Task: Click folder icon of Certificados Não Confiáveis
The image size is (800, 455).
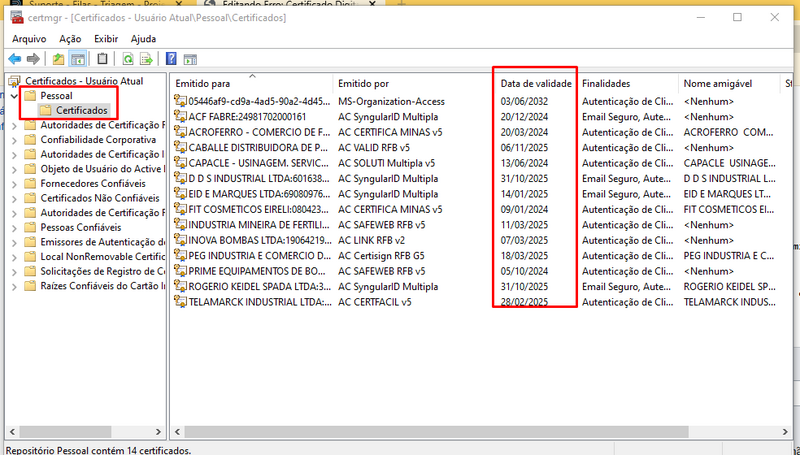Action: [31, 198]
